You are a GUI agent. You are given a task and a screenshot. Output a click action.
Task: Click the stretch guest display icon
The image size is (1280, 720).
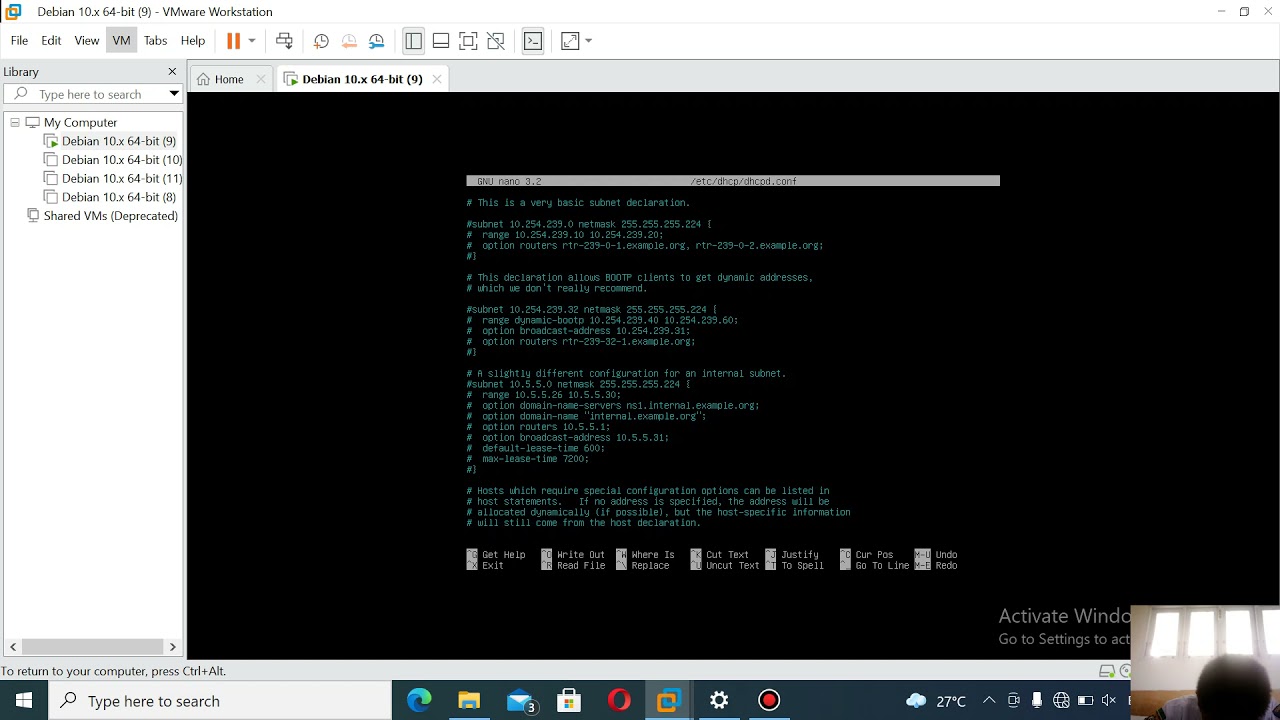pos(570,41)
